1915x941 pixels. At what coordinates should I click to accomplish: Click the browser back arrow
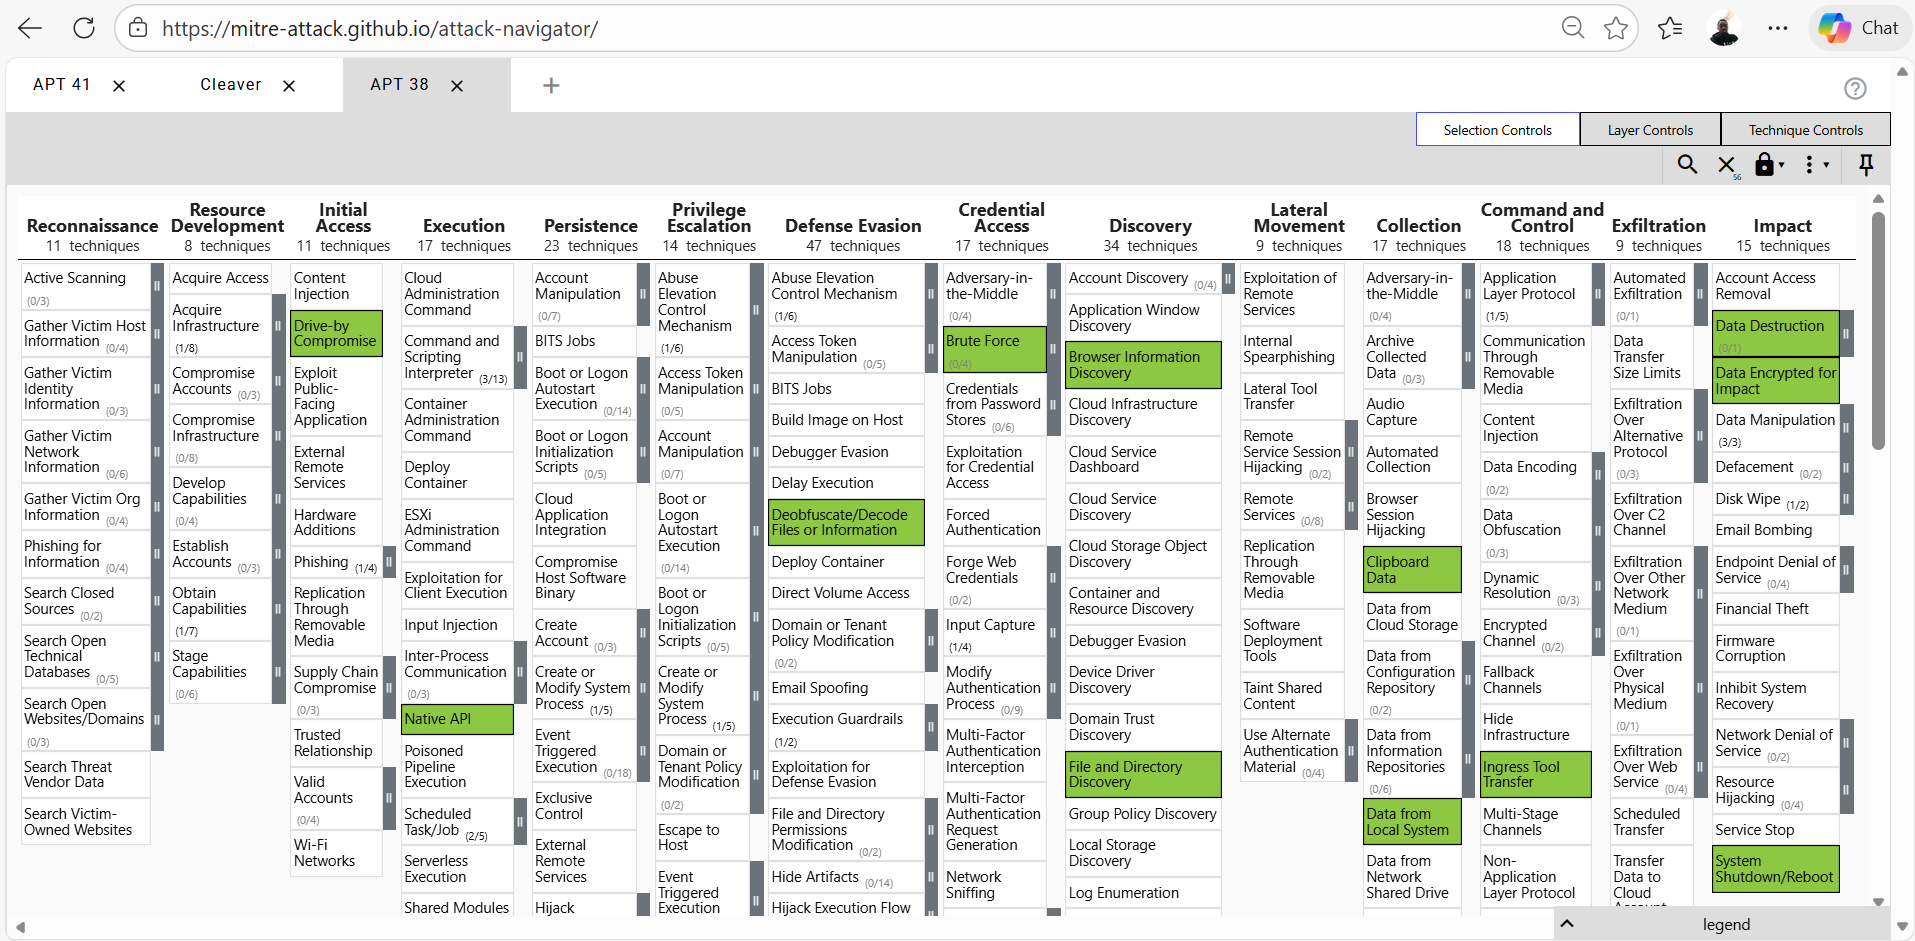tap(30, 28)
